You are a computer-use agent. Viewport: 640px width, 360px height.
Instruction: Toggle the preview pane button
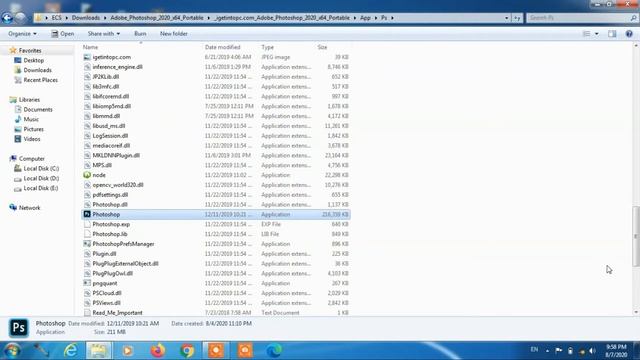tap(612, 33)
